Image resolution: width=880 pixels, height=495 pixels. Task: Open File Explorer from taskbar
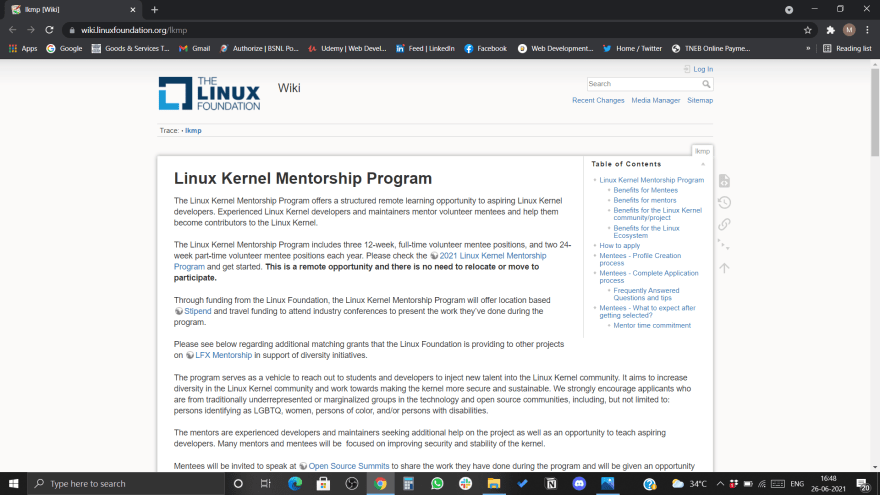(494, 483)
